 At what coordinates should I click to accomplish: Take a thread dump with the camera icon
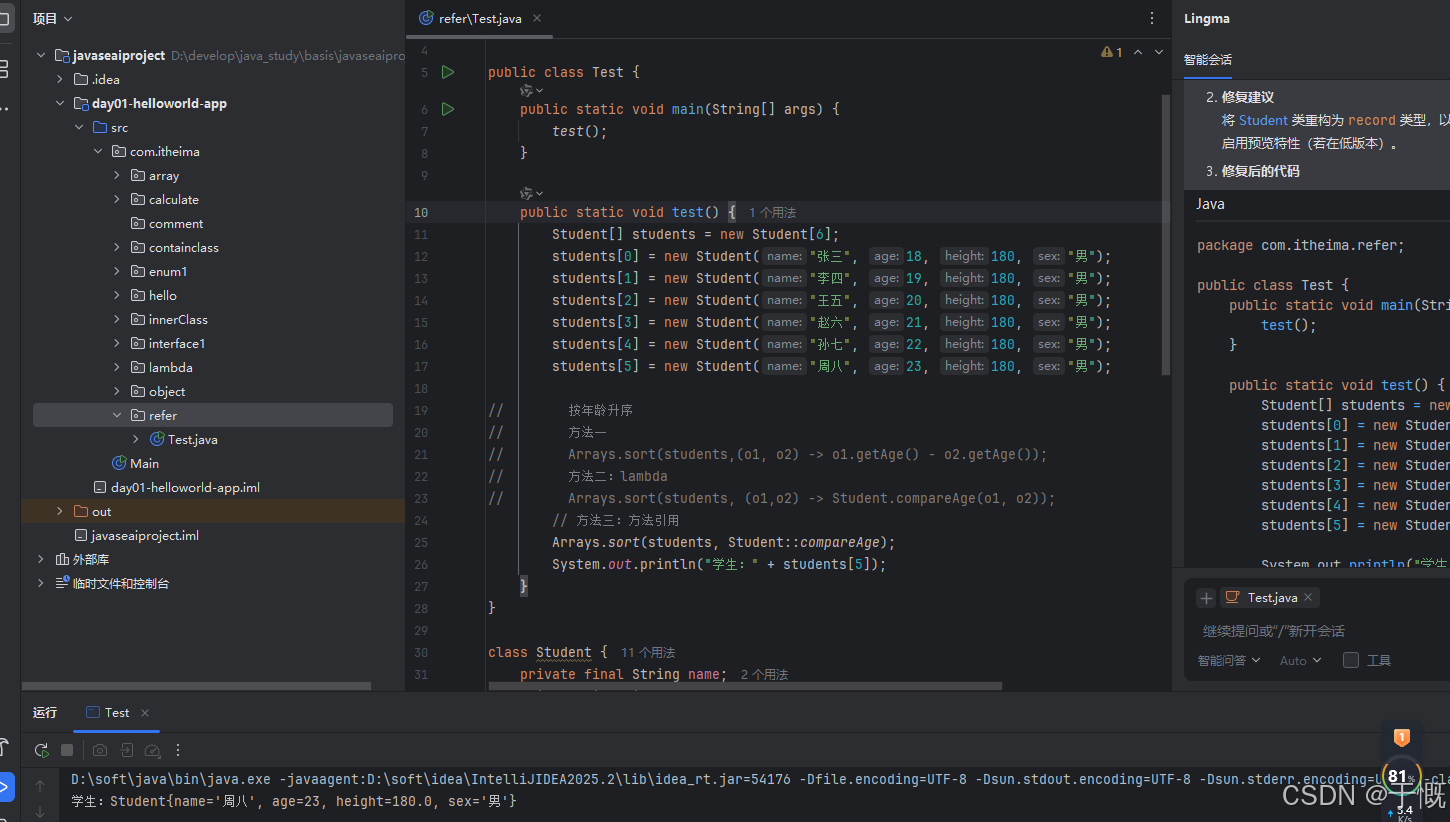point(100,750)
